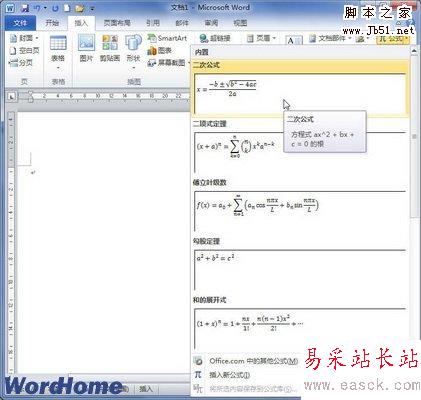Open the Customize Quick Access Toolbar dropdown
The height and width of the screenshot is (400, 421).
pyautogui.click(x=92, y=9)
